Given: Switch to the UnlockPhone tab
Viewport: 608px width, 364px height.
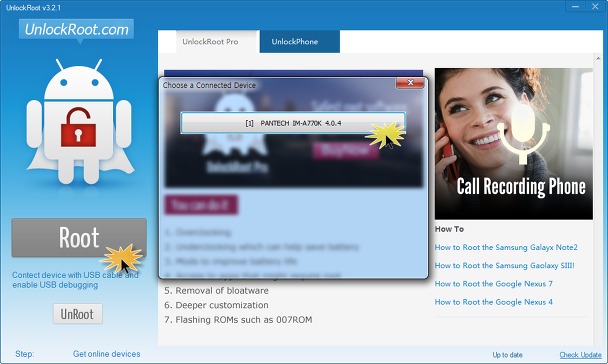Looking at the screenshot, I should [x=300, y=41].
